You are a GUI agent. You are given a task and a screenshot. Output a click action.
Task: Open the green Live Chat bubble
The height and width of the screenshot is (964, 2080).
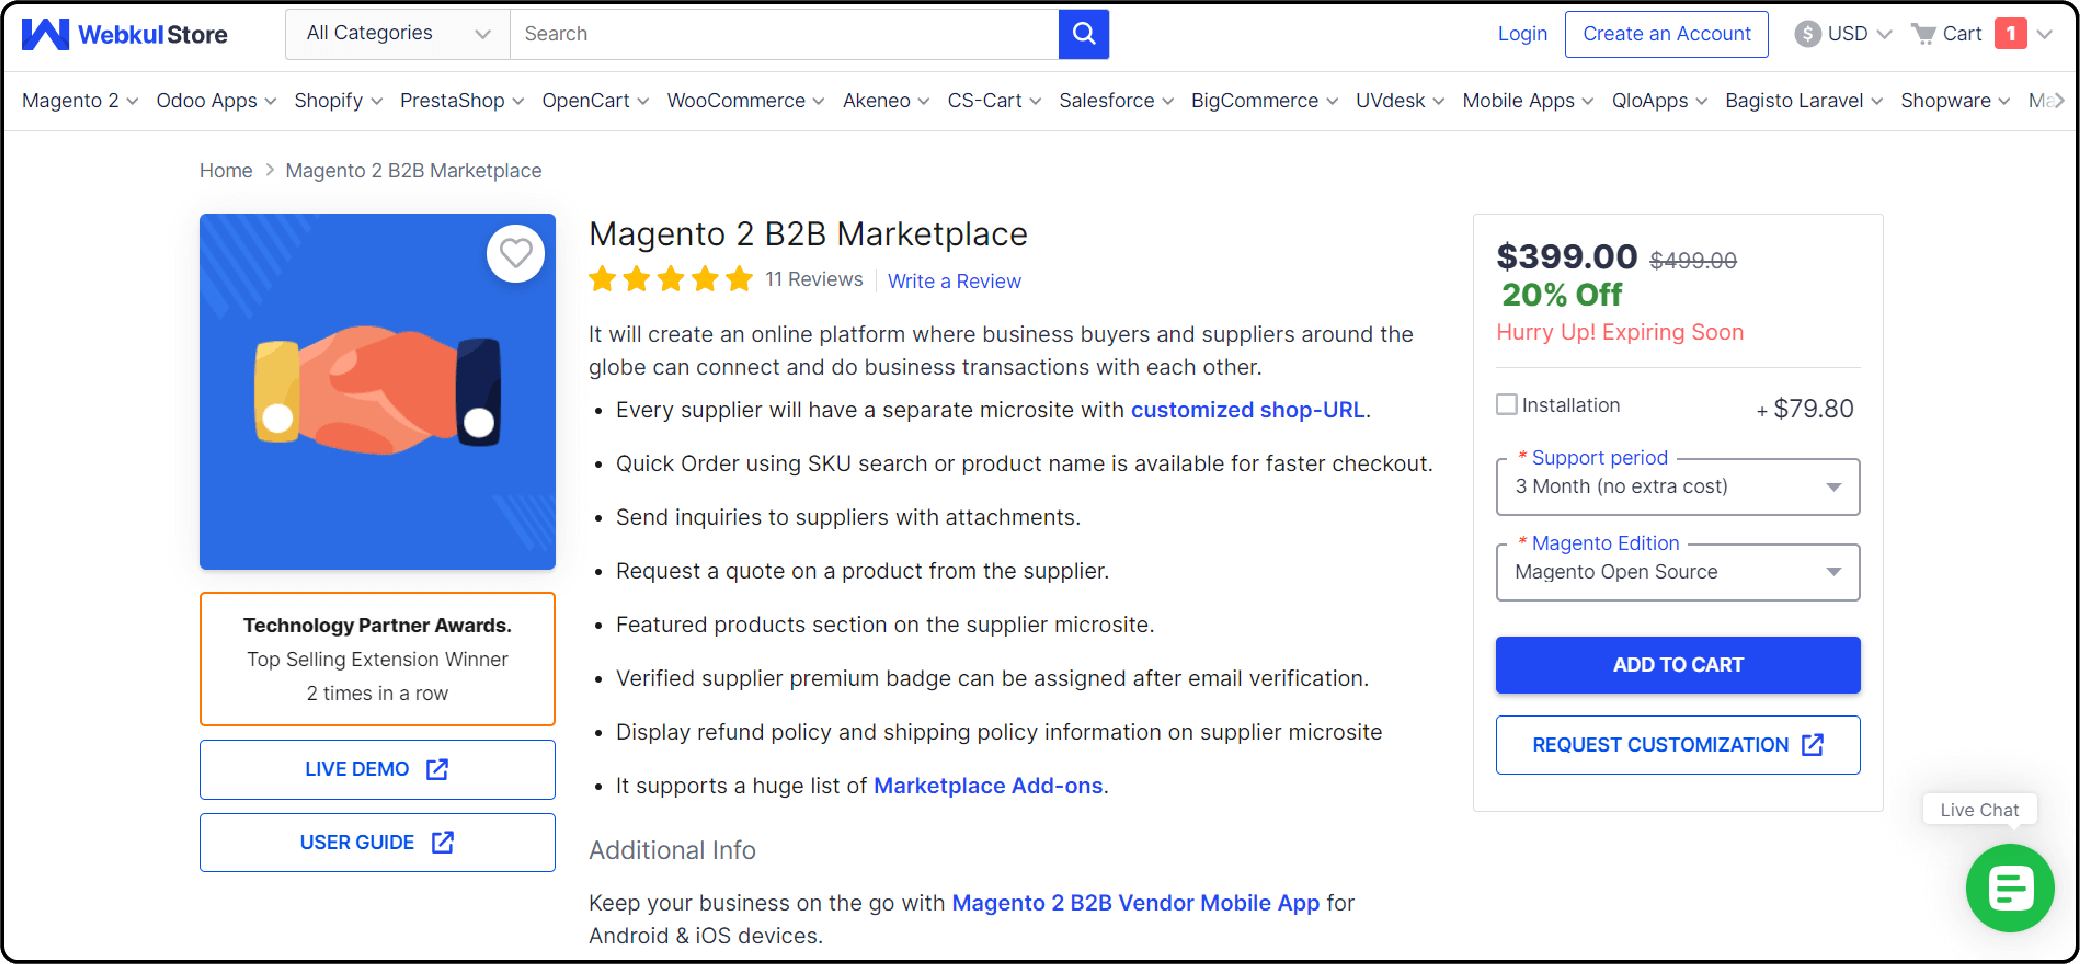click(2009, 888)
